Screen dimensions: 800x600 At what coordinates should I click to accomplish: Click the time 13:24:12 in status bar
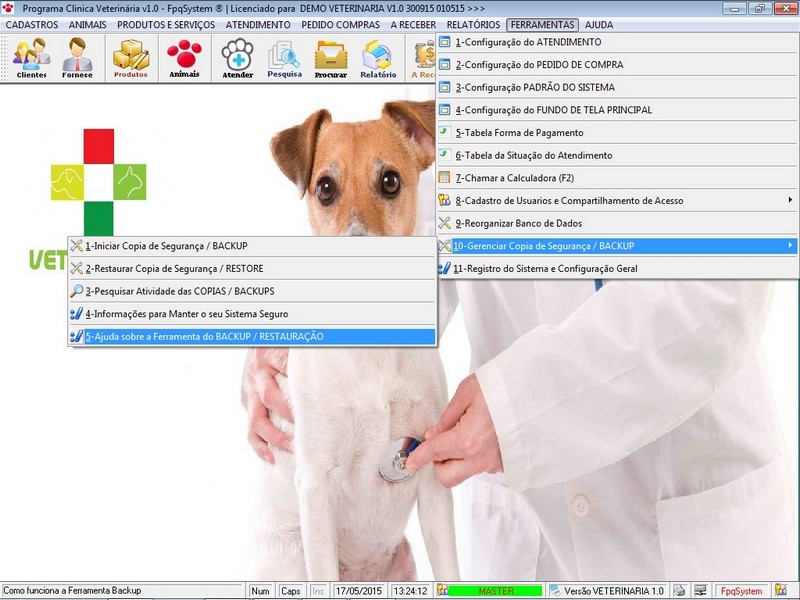click(x=410, y=591)
